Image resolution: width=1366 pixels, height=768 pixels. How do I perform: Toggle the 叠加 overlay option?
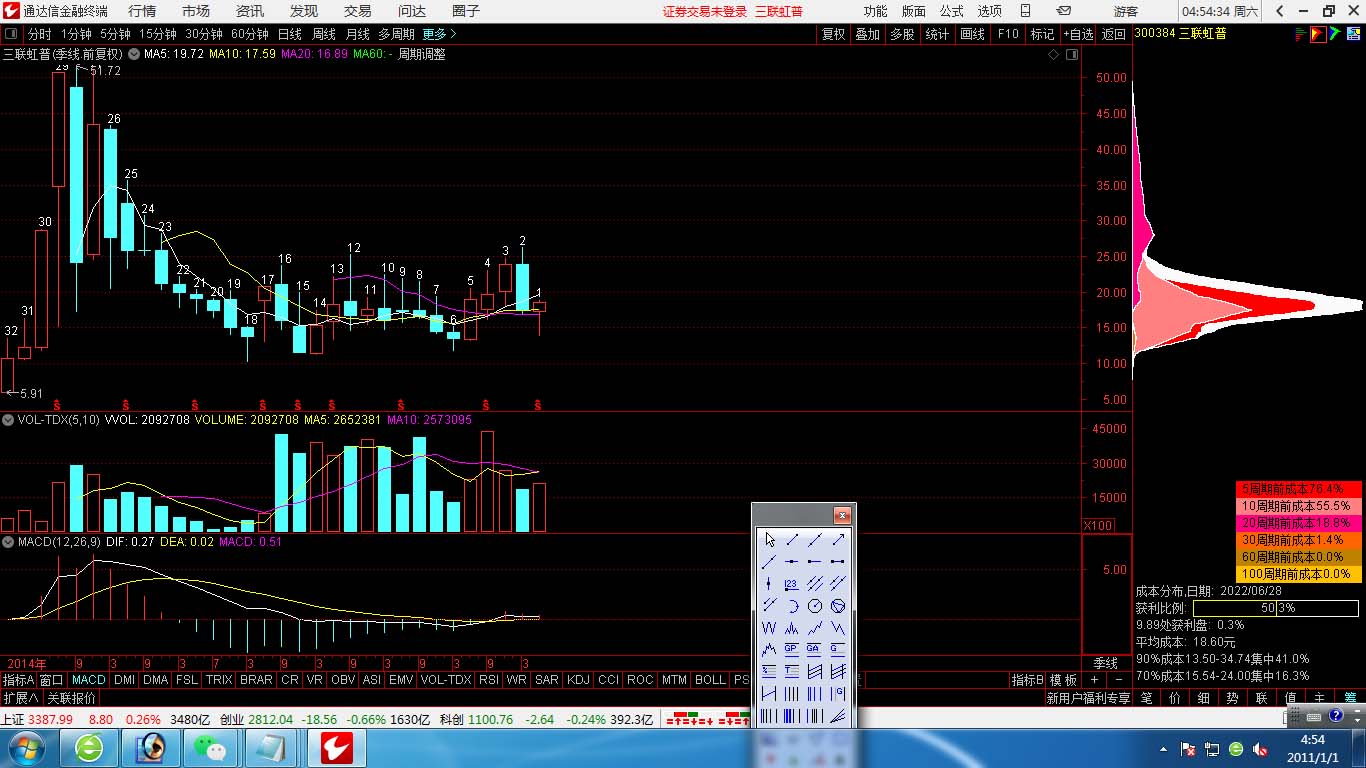(x=867, y=34)
